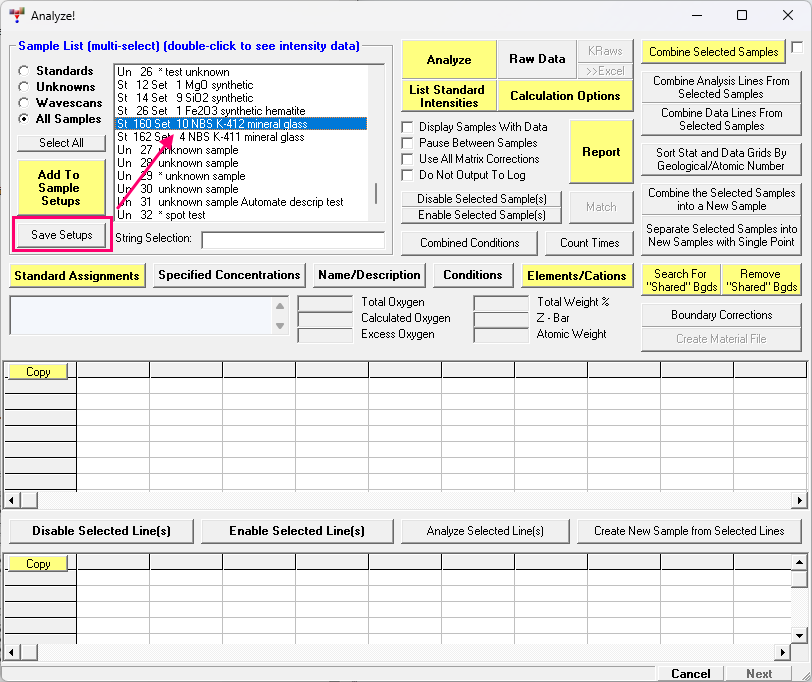Open Elements/Cations settings
The height and width of the screenshot is (682, 812).
point(577,275)
